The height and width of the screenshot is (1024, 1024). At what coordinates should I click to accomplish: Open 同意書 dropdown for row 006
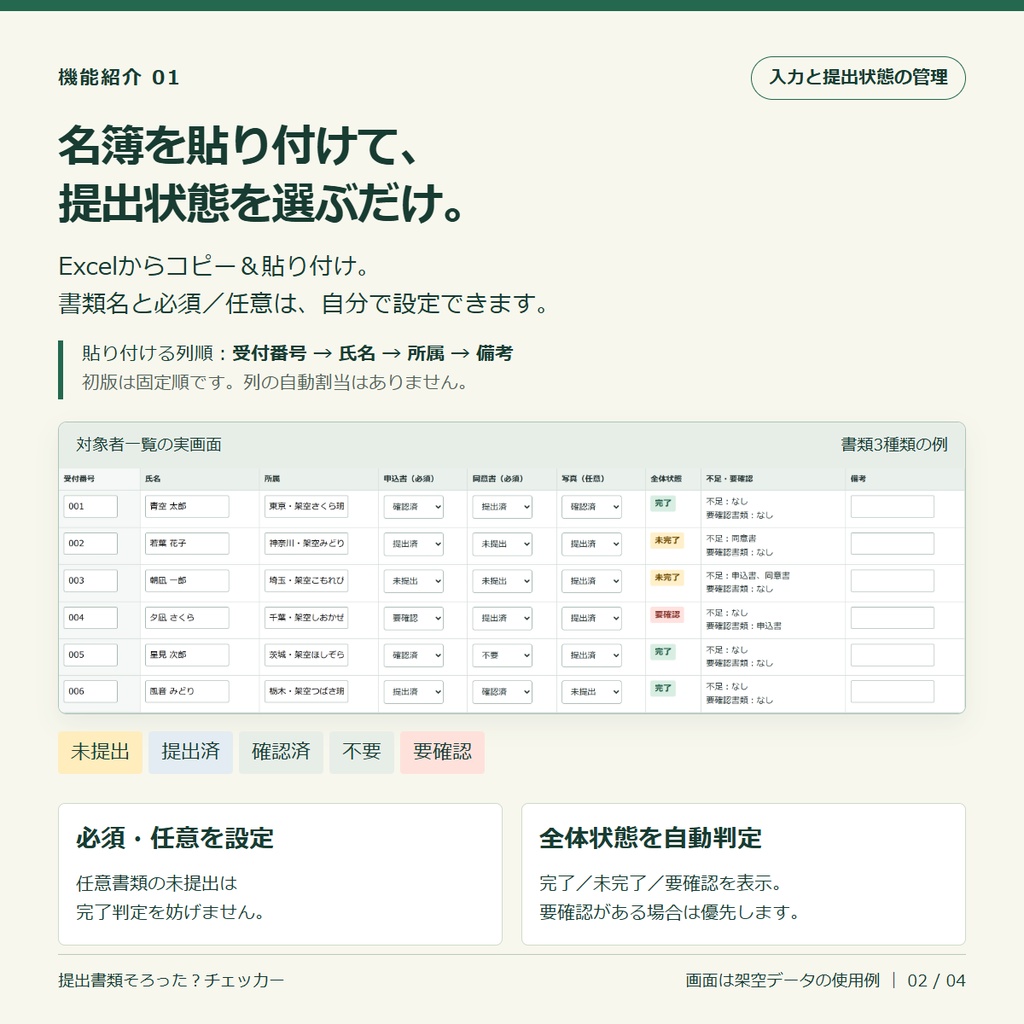(502, 692)
